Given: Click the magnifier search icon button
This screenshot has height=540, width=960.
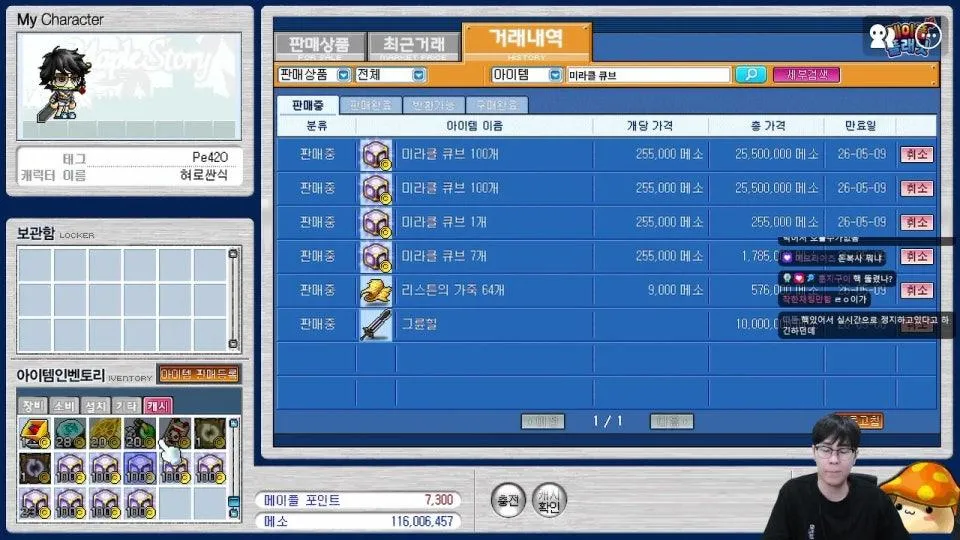Looking at the screenshot, I should tap(750, 75).
